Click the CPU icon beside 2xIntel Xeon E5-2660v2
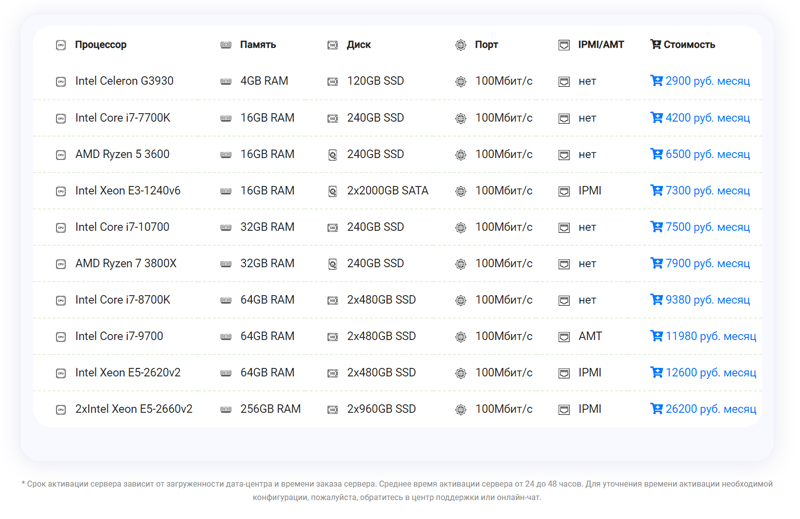 coord(61,410)
